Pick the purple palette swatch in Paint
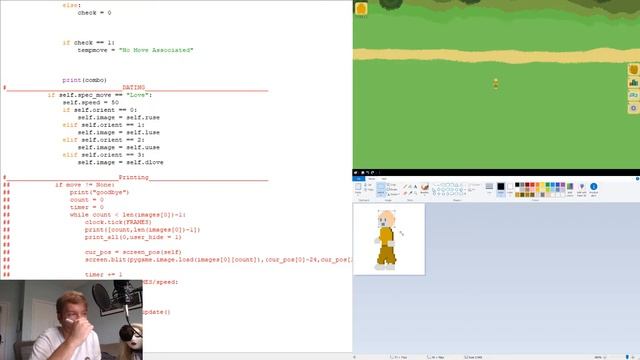The width and height of the screenshot is (640, 360). pyautogui.click(x=563, y=185)
